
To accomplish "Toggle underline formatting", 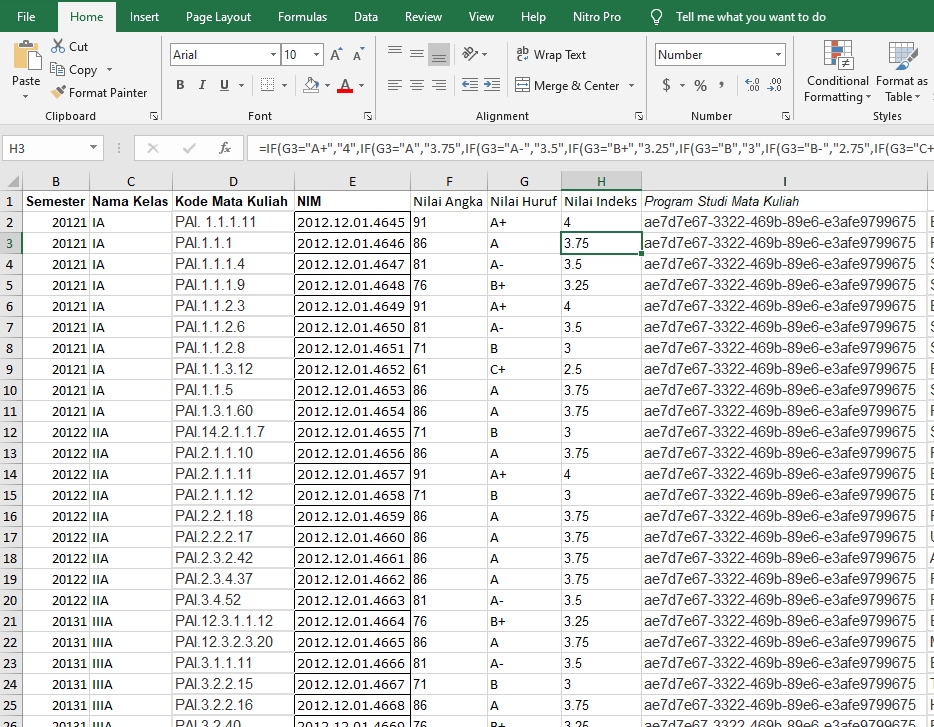I will [x=225, y=85].
